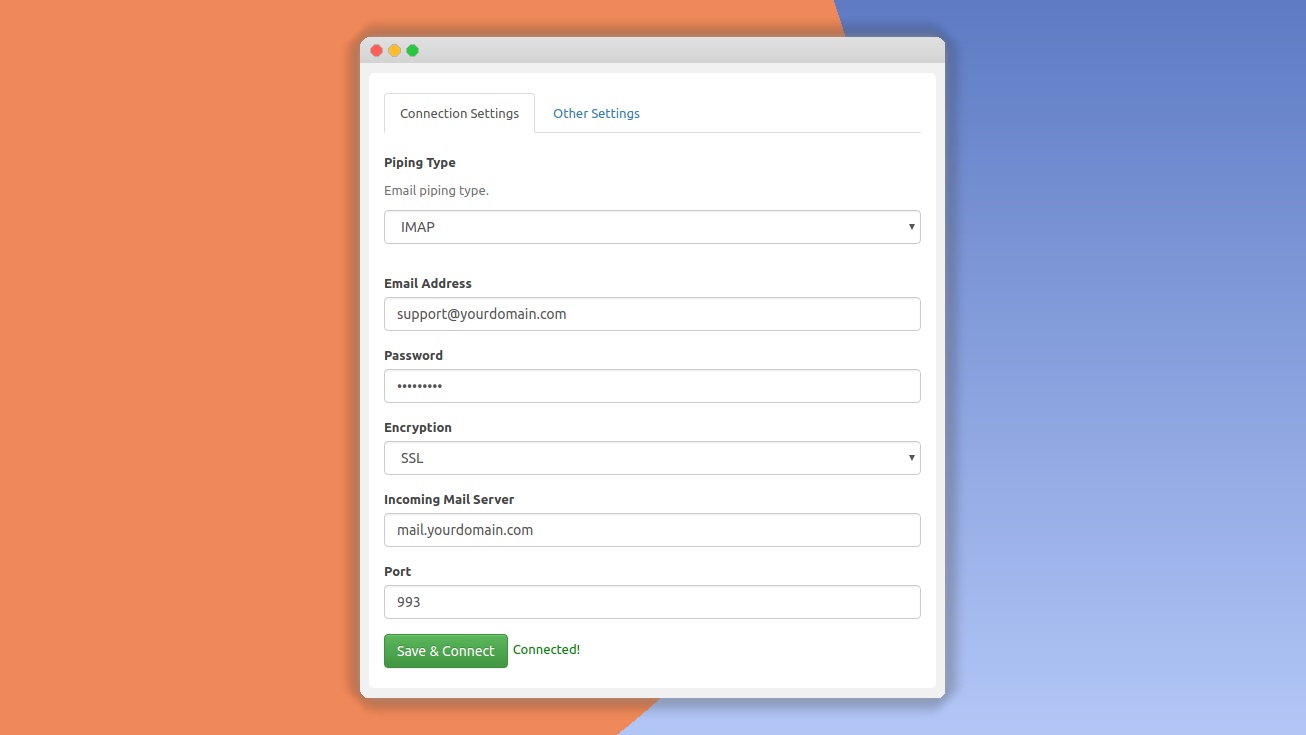Click the green maximize window button
1306x735 pixels.
click(x=413, y=51)
